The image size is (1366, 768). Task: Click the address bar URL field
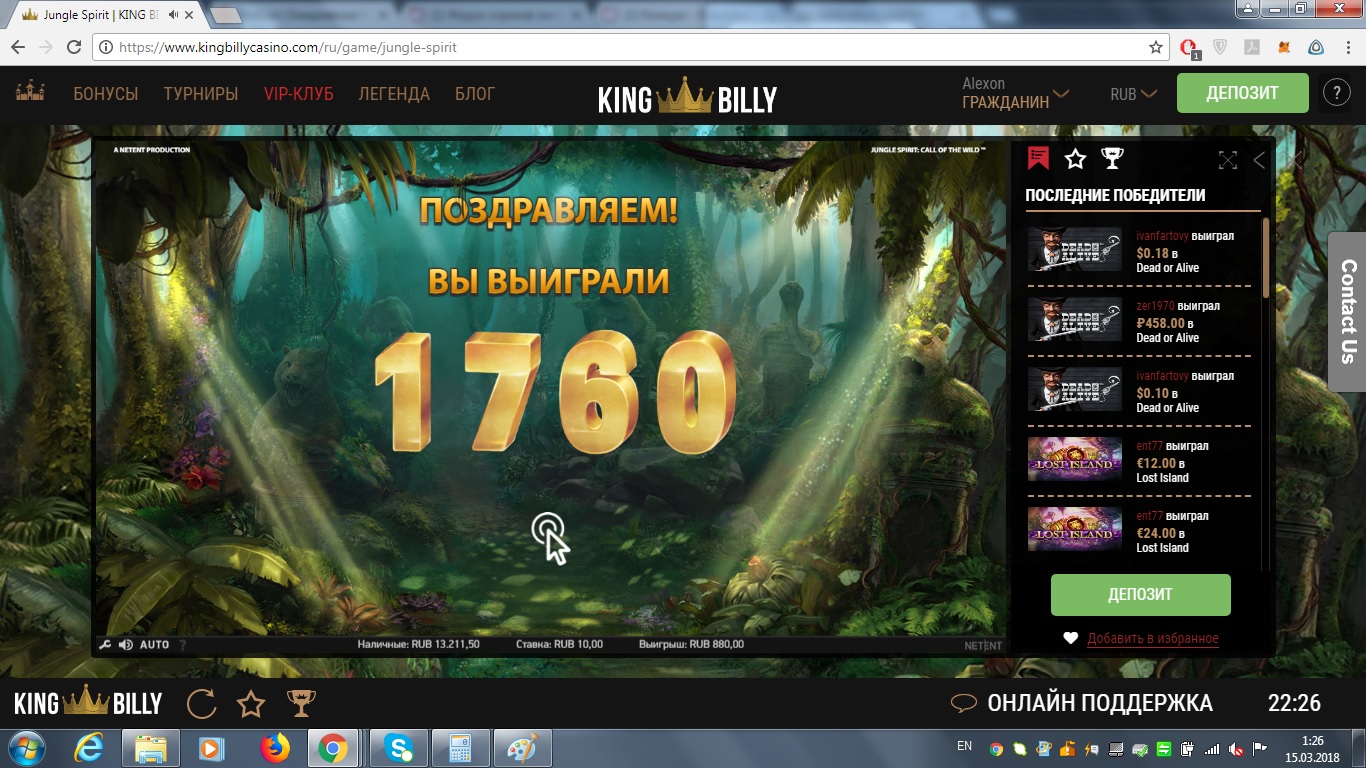tap(630, 47)
